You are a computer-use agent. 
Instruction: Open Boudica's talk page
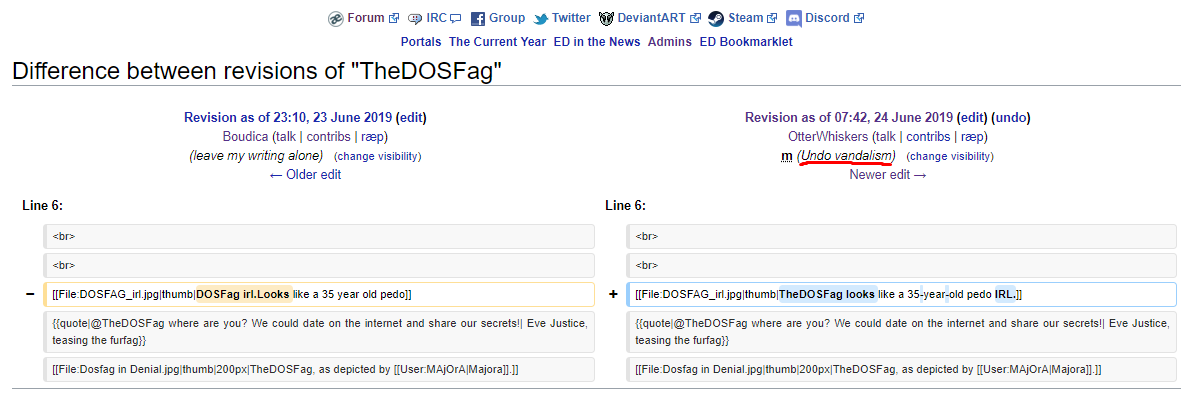[x=286, y=137]
